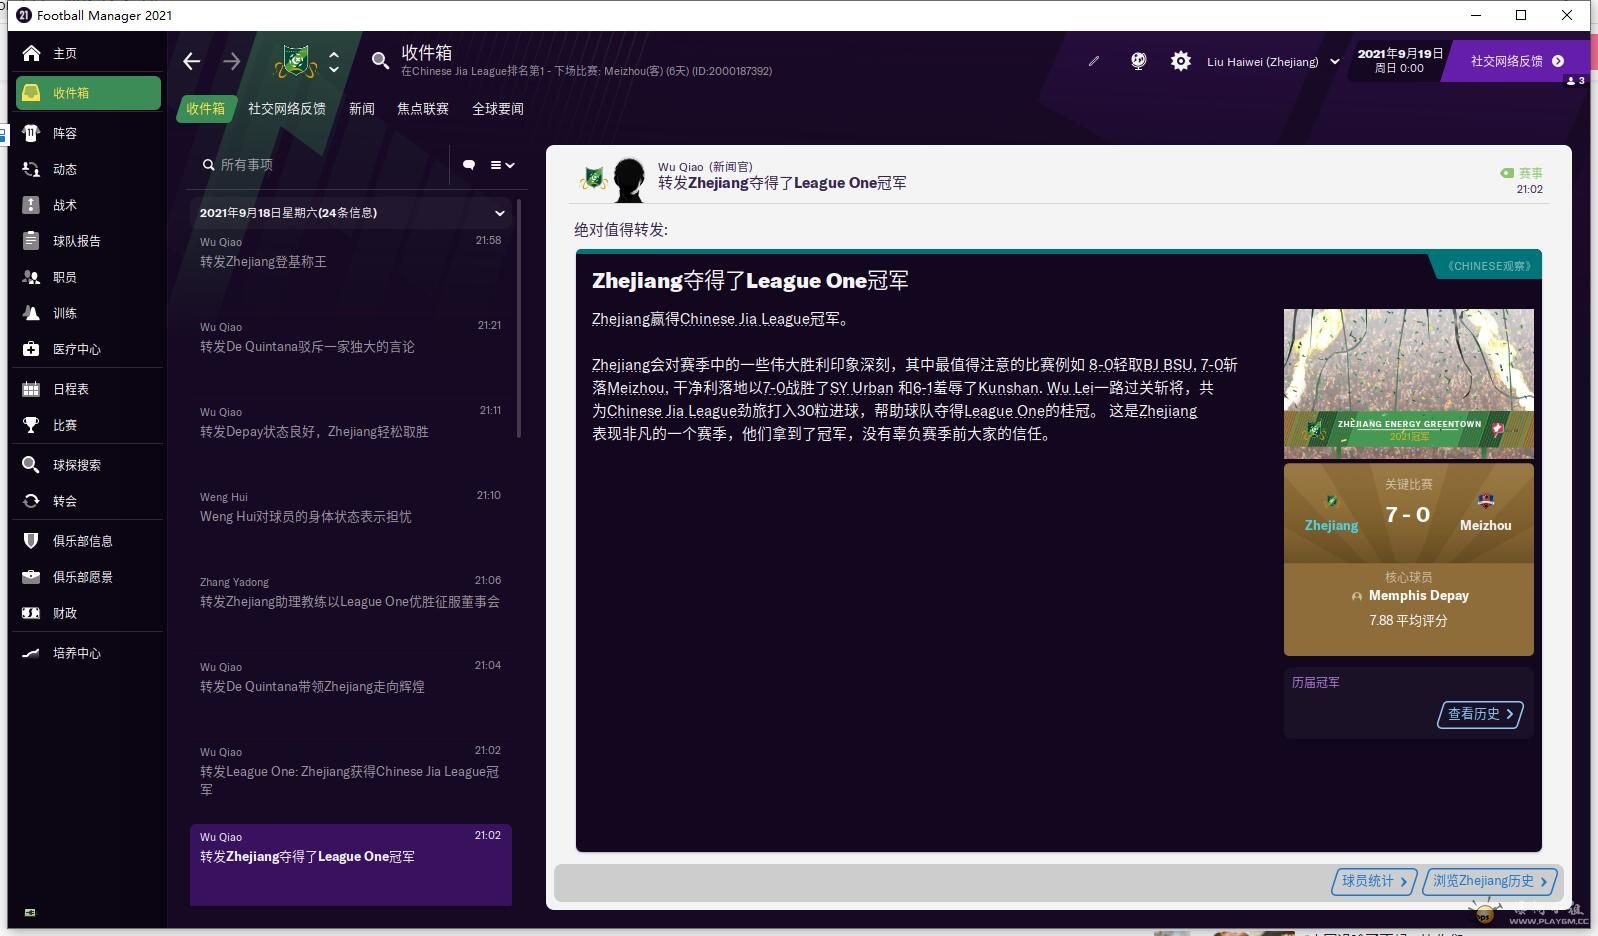The width and height of the screenshot is (1598, 936).
Task: Open the help globe icon
Action: (x=1138, y=61)
